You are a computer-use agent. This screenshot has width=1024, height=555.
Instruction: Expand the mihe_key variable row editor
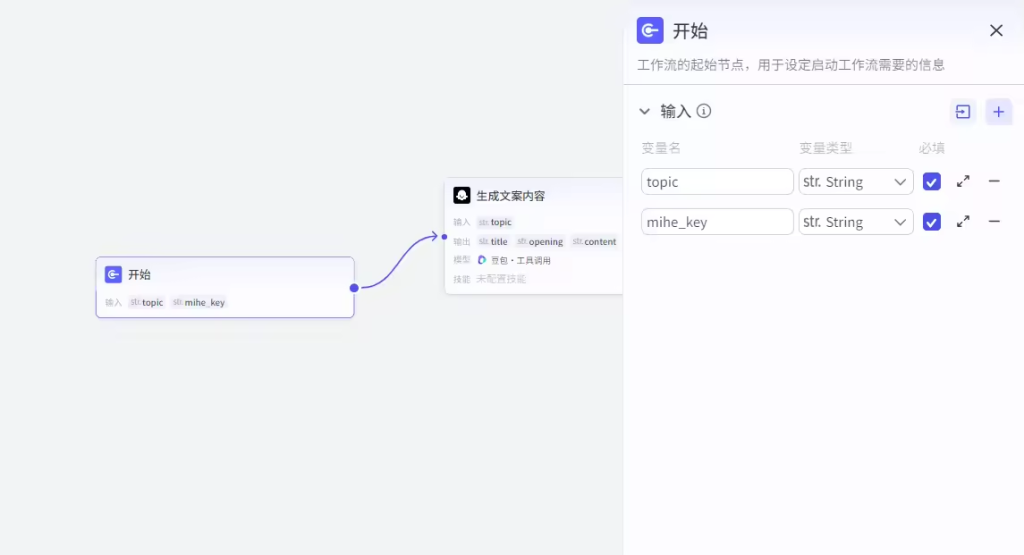coord(963,222)
